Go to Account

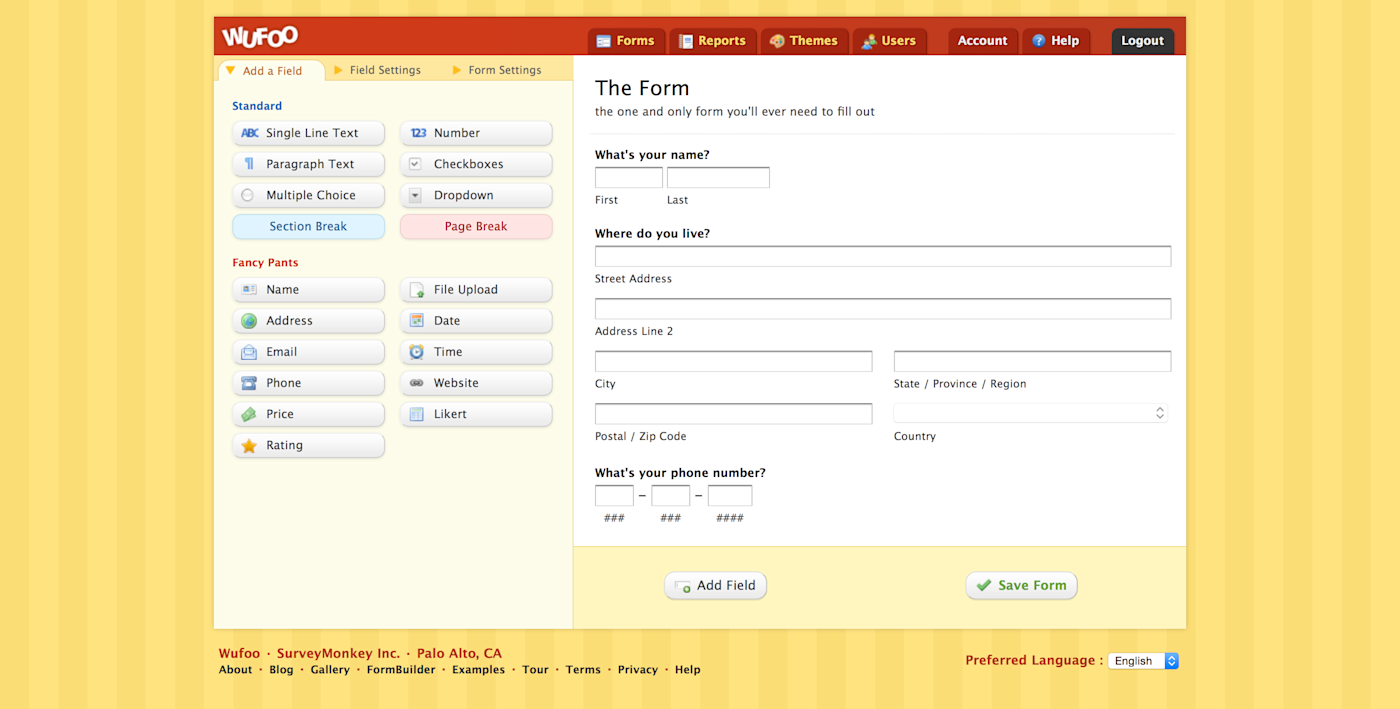point(983,41)
